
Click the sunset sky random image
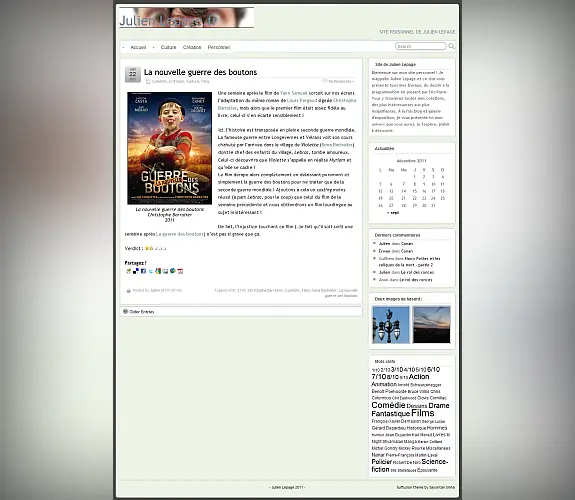pos(432,325)
